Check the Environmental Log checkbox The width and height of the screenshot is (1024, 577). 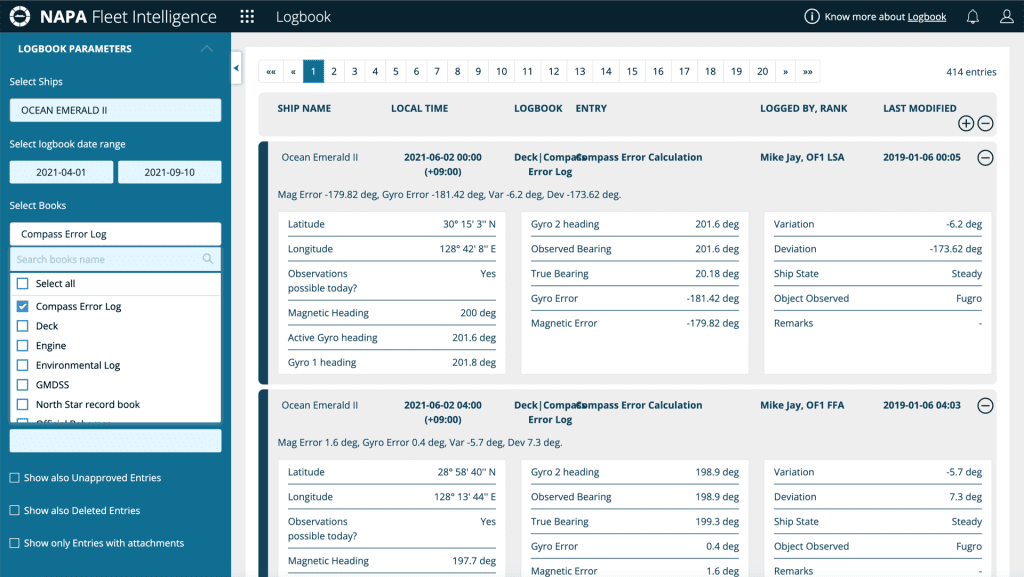coord(23,365)
